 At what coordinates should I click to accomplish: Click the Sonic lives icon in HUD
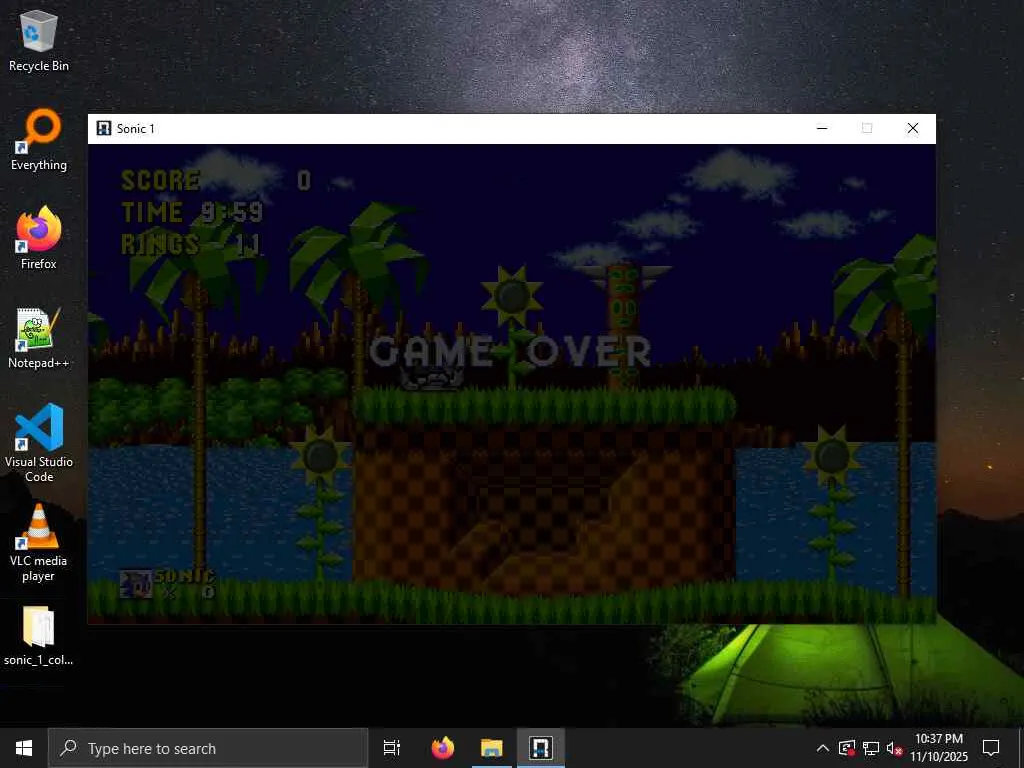pos(136,584)
